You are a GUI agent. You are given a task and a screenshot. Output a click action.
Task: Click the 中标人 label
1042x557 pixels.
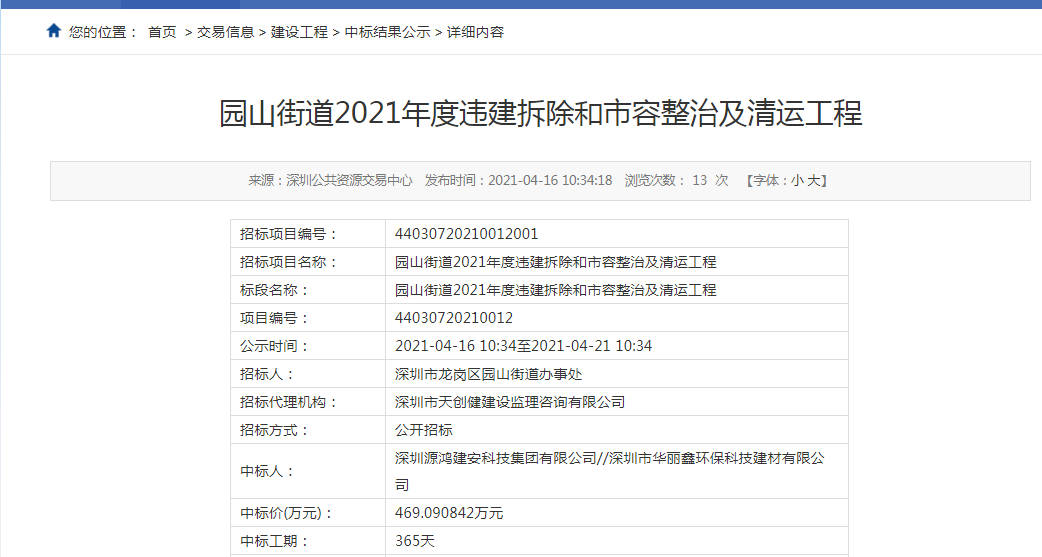pyautogui.click(x=267, y=471)
